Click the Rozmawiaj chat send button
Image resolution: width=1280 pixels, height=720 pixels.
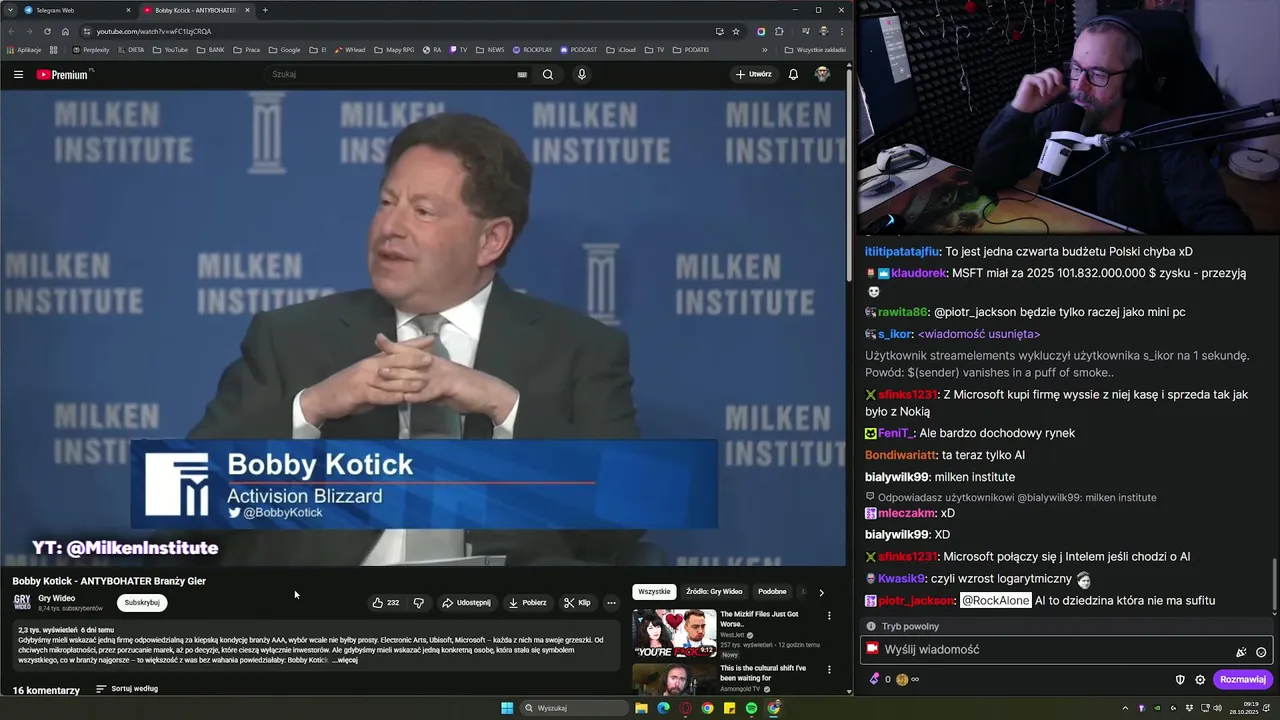click(x=1243, y=680)
